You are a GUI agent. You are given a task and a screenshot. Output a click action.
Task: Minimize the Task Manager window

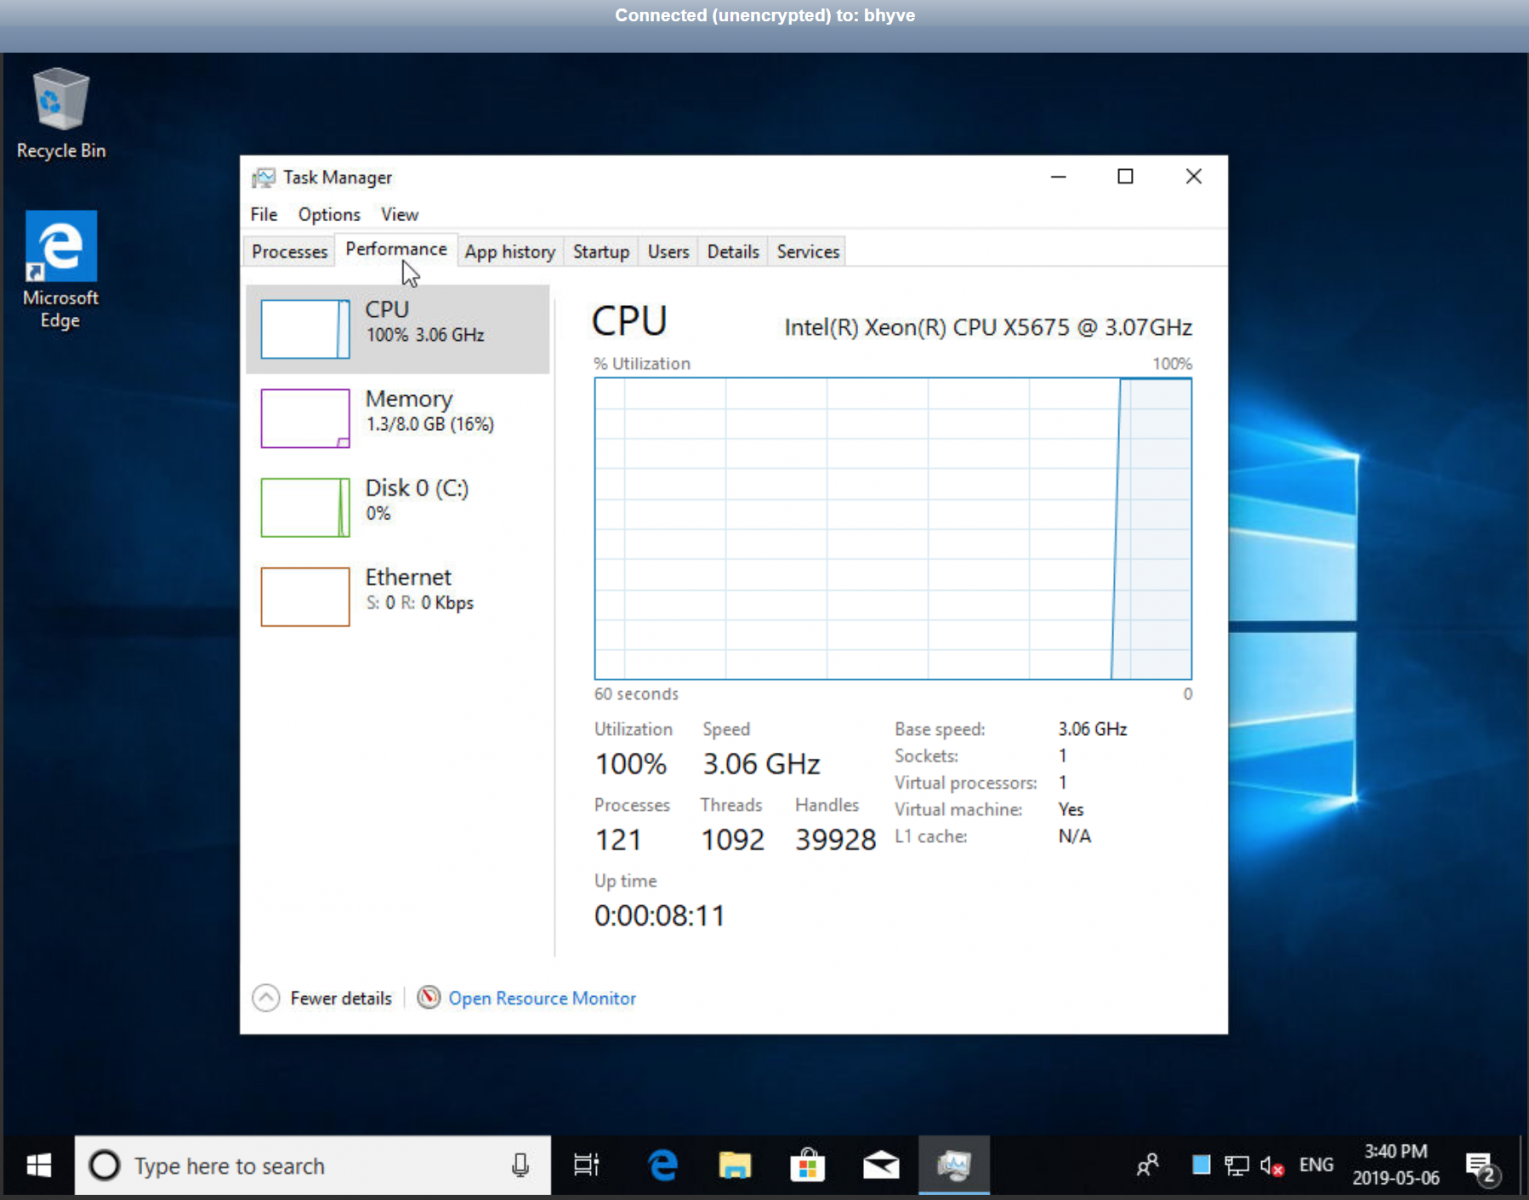coord(1058,177)
